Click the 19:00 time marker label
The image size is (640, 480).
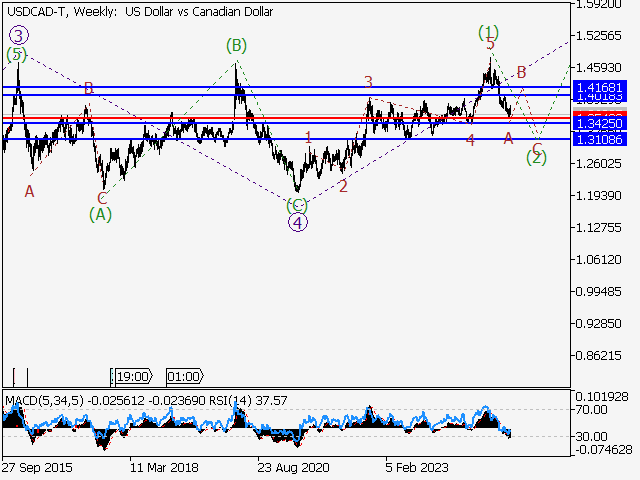tap(132, 377)
